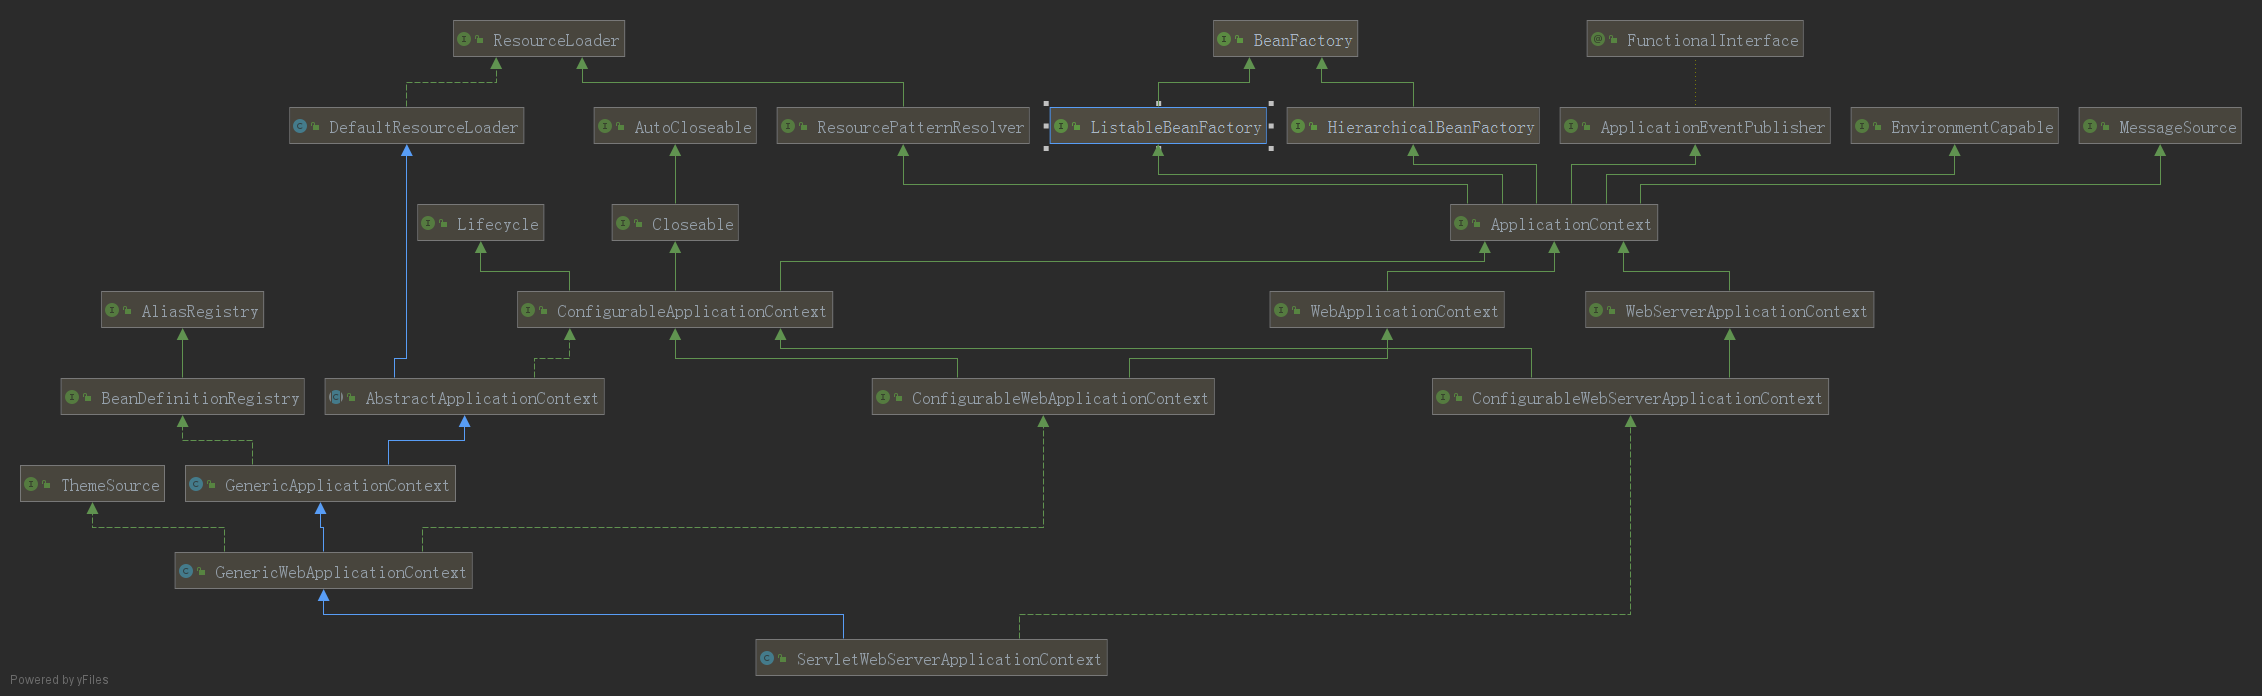
Task: Select the BeanDefinitionRegistry node
Action: pos(182,397)
